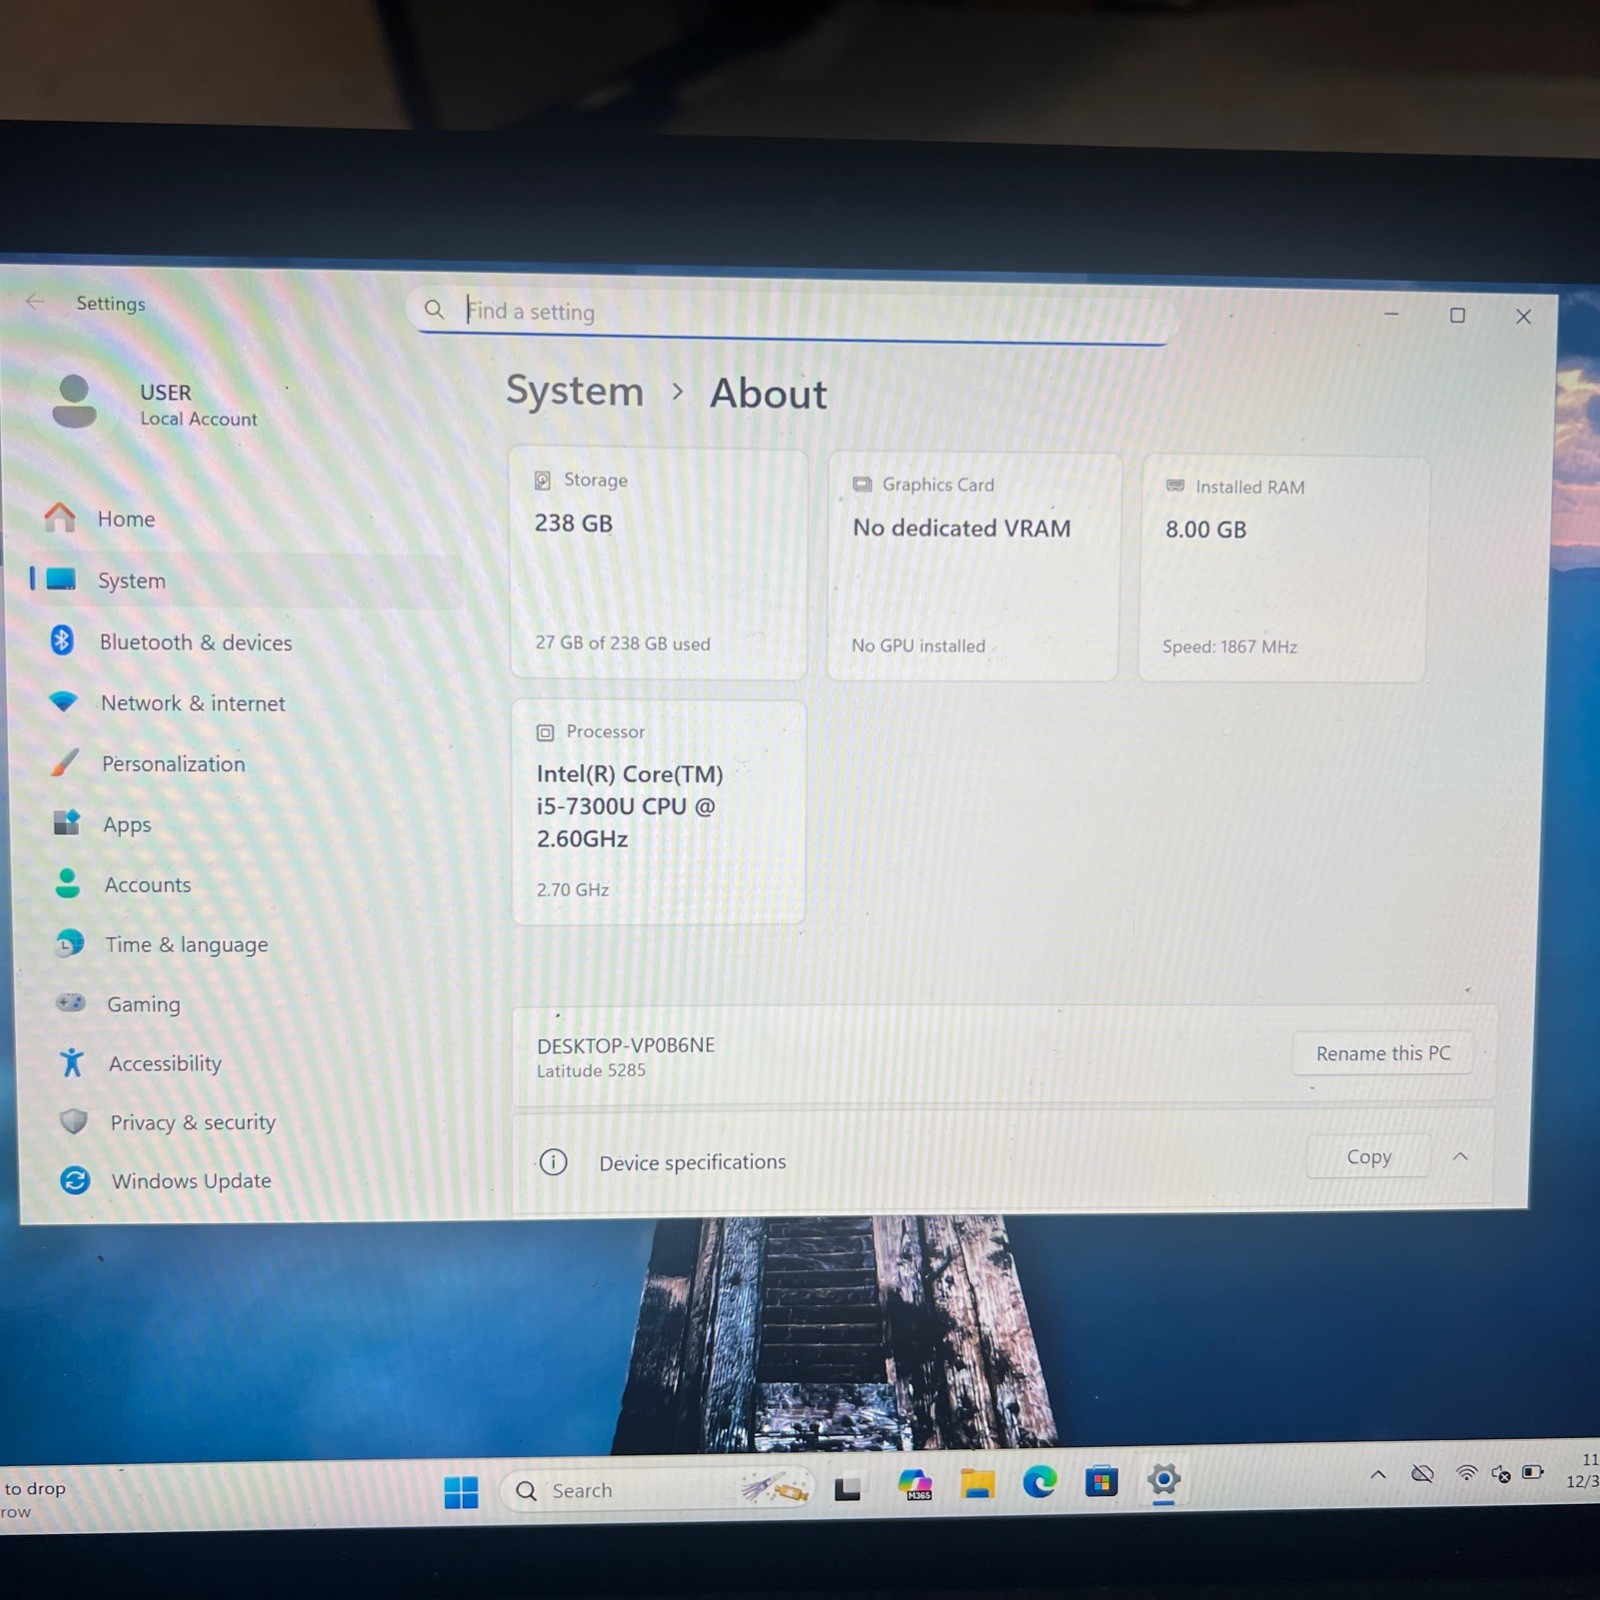Open the Accessibility label in sidebar
The width and height of the screenshot is (1600, 1600).
[x=165, y=1064]
